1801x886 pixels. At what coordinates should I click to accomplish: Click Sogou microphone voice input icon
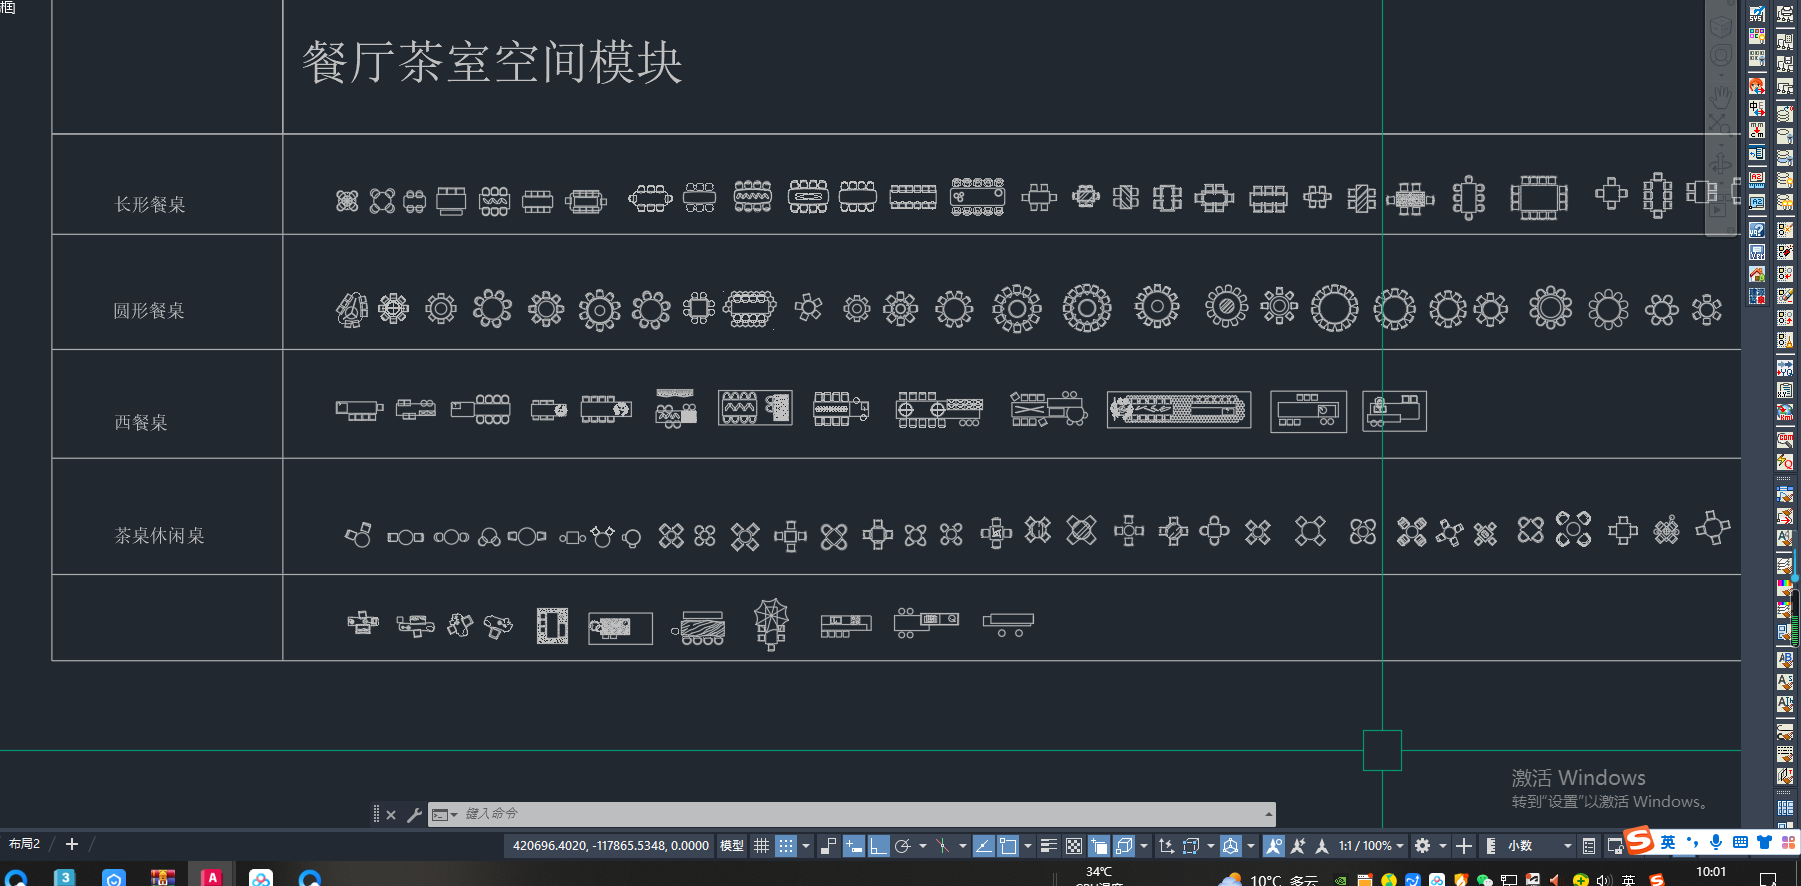point(1716,842)
